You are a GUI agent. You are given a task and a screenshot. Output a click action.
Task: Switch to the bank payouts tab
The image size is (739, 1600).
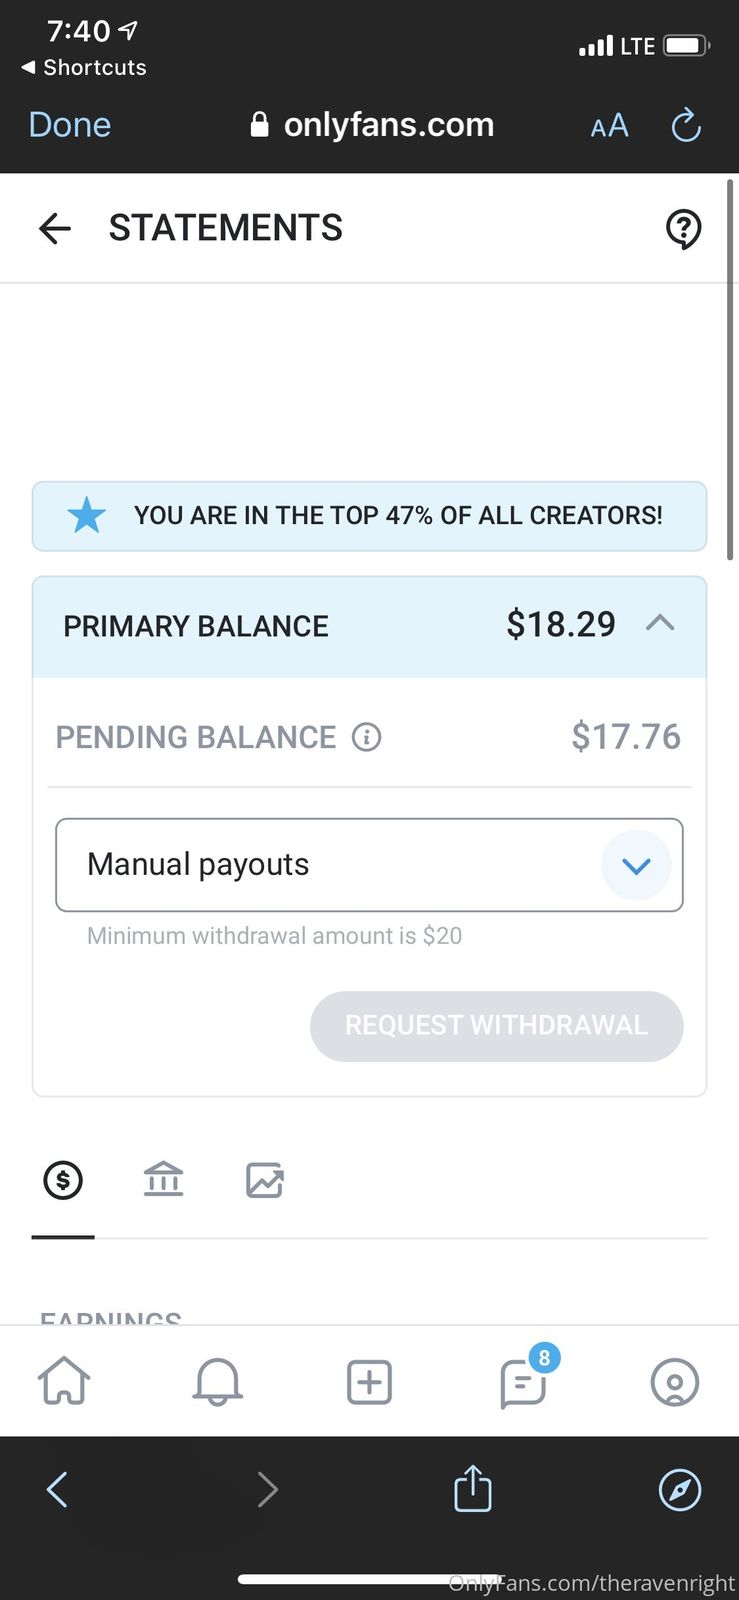click(x=164, y=1180)
